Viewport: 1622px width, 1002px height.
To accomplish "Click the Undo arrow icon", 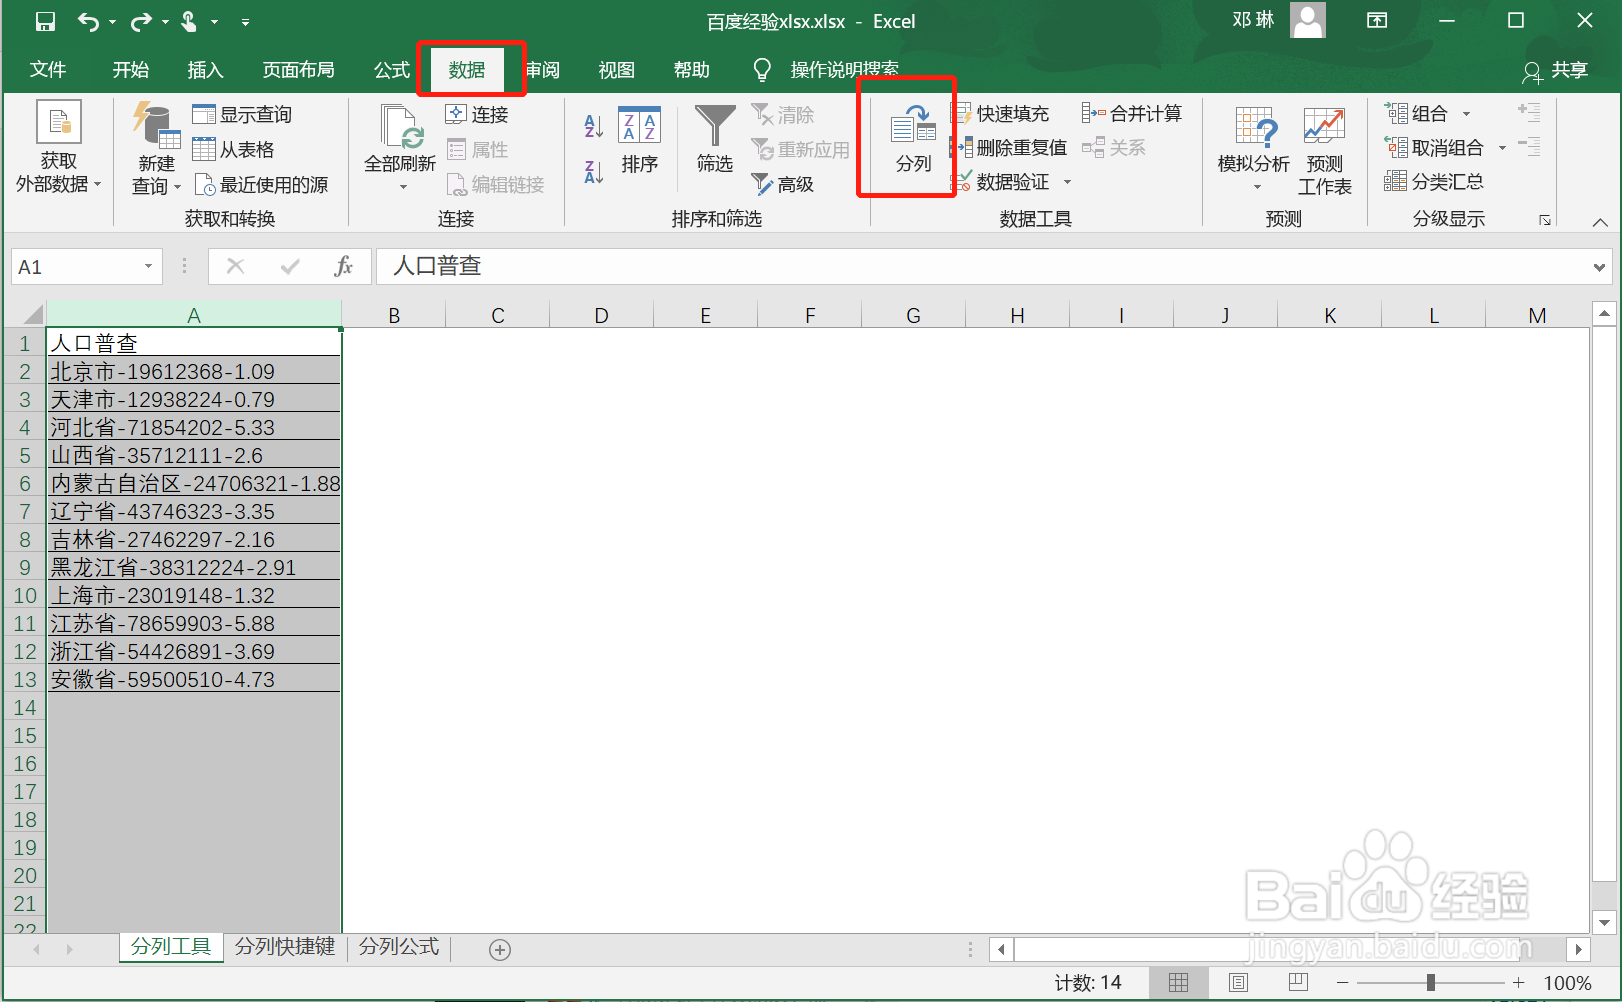I will [88, 21].
